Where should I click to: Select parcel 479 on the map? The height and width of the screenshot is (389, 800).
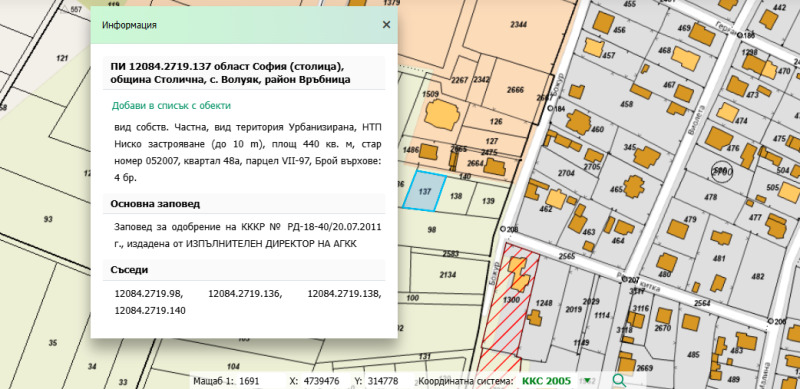(x=690, y=220)
